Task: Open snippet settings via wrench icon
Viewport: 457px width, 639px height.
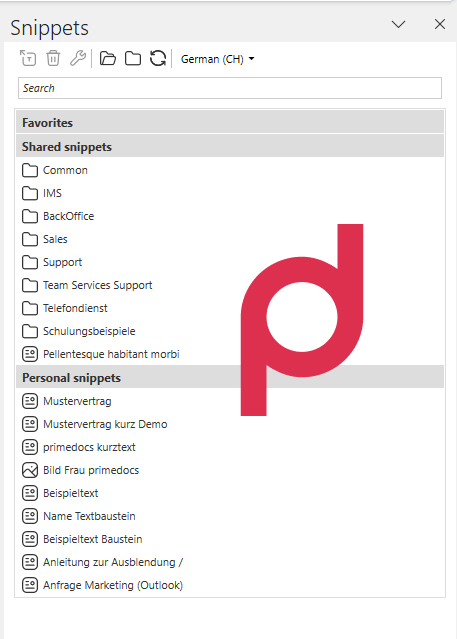Action: 77,58
